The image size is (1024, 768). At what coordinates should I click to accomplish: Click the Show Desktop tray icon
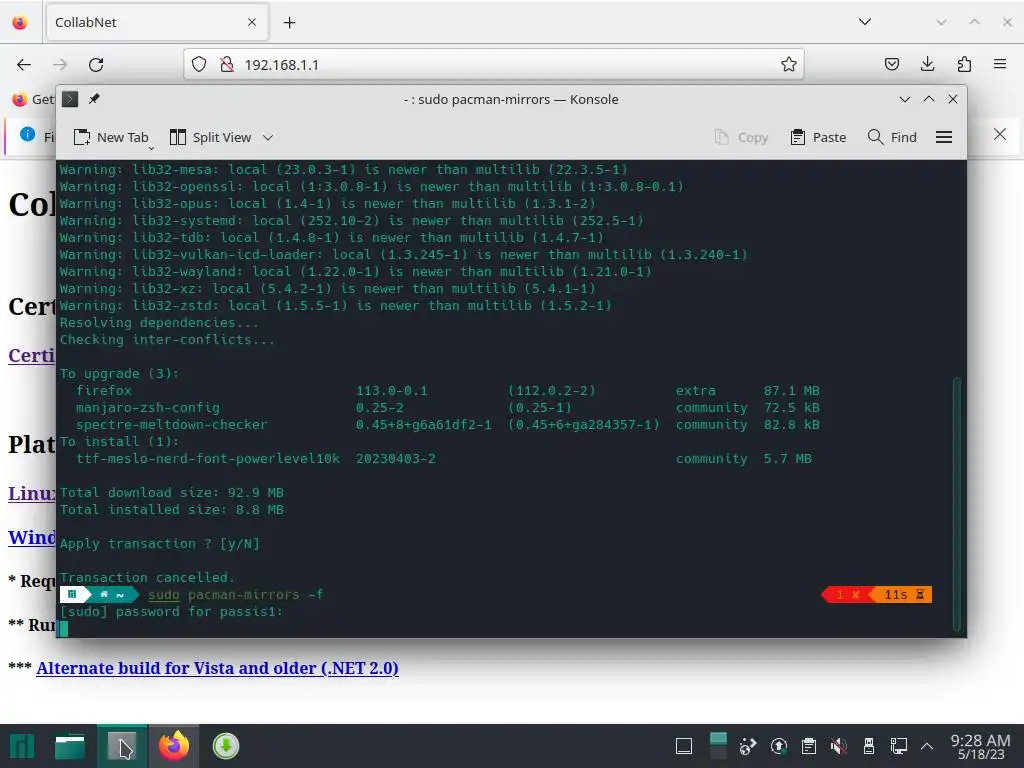[x=684, y=746]
